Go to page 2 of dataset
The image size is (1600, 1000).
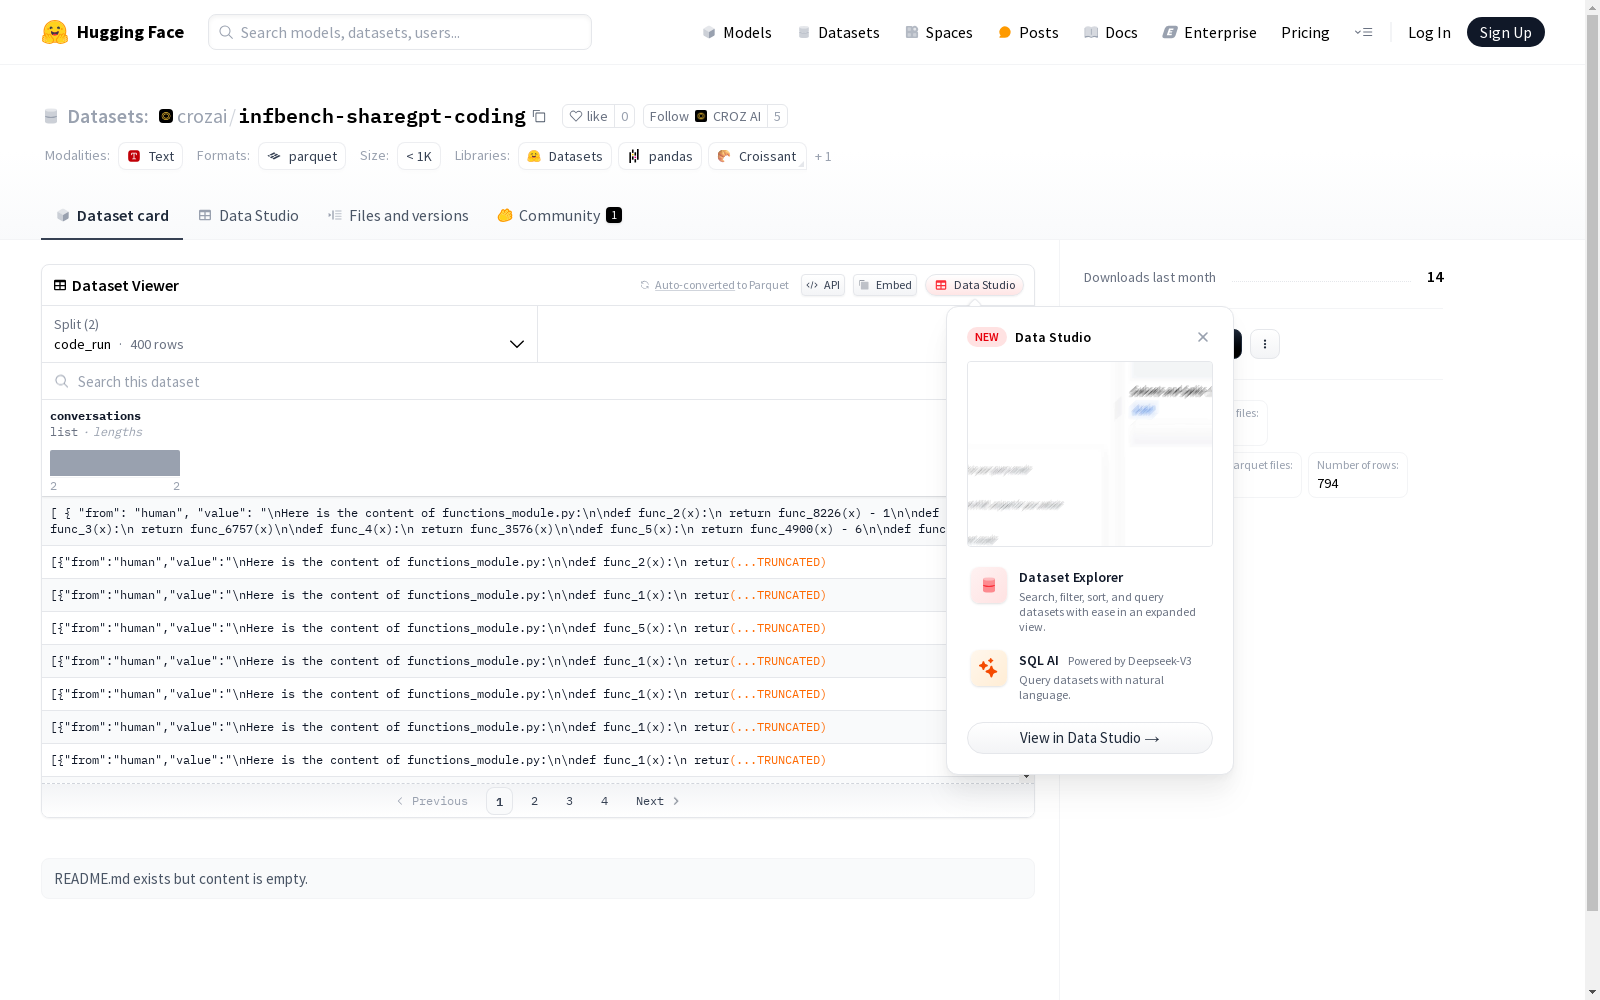535,801
